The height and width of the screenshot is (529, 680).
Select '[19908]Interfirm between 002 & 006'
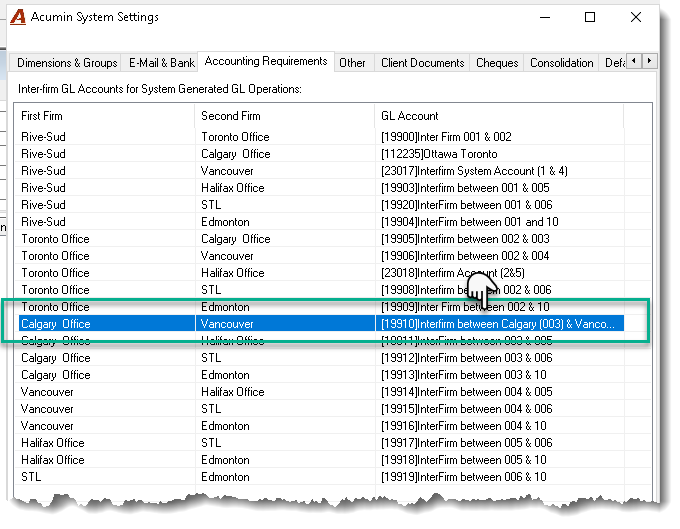(x=466, y=290)
